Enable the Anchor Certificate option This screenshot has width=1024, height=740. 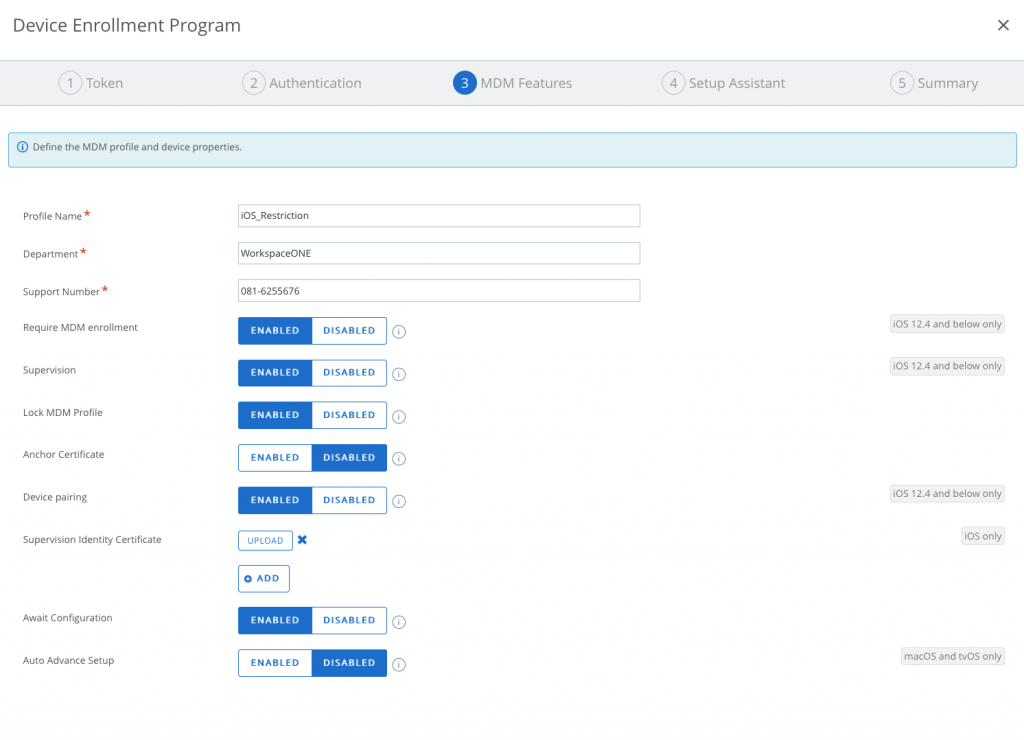275,458
